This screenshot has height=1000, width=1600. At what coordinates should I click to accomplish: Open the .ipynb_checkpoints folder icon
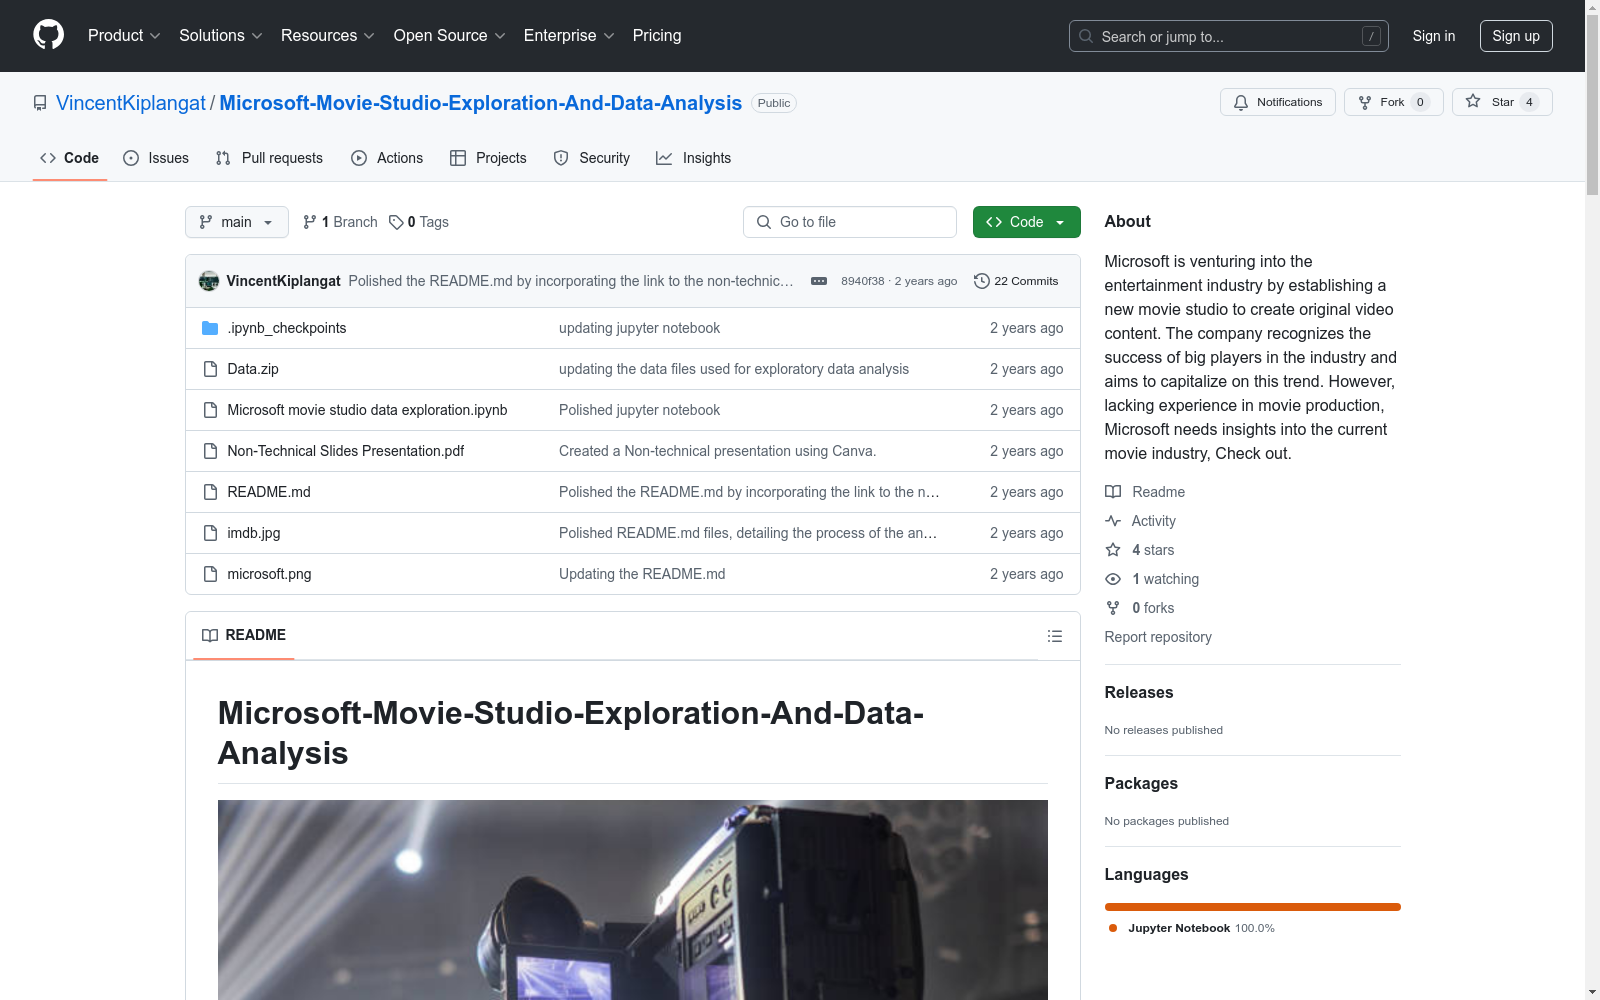(x=210, y=328)
